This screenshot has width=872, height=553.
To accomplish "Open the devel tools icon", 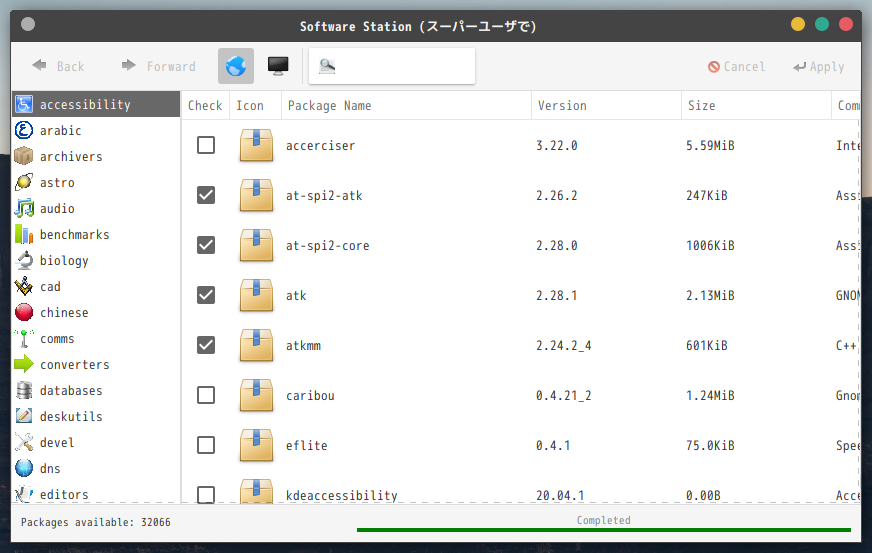I will click(24, 442).
